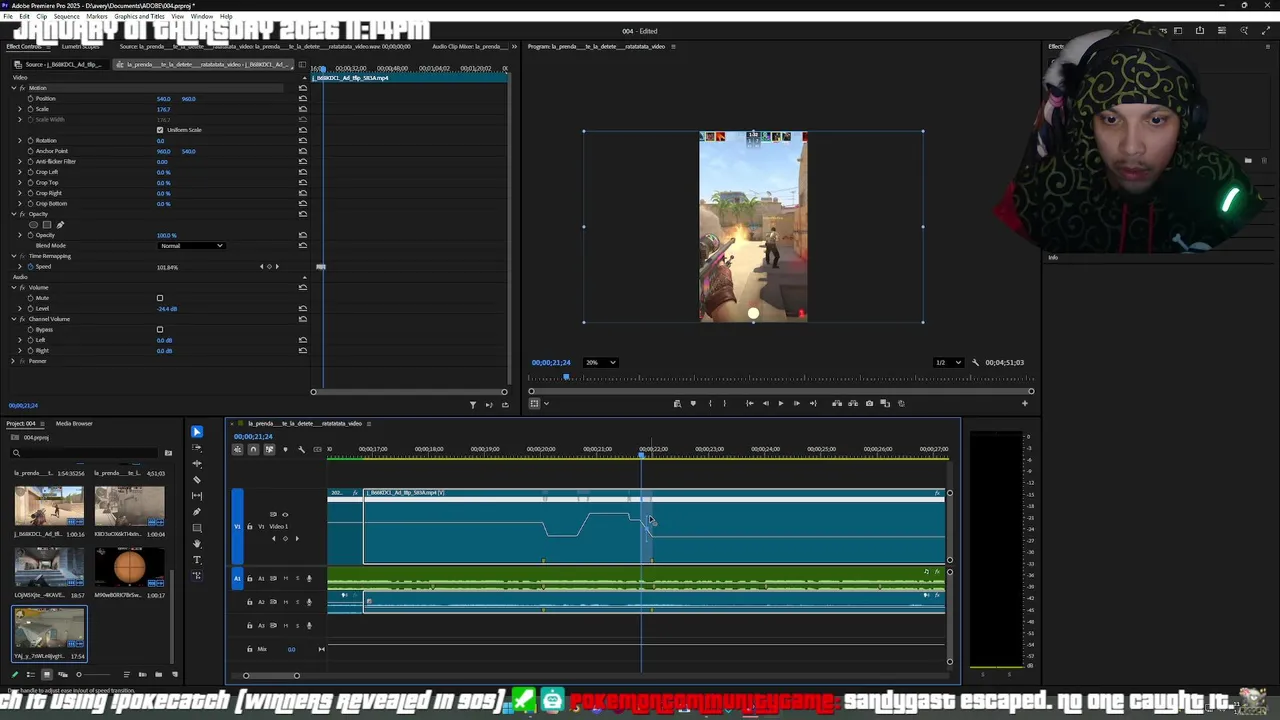Toggle the Motion fx effect
Viewport: 1280px width, 720px height.
[x=22, y=88]
